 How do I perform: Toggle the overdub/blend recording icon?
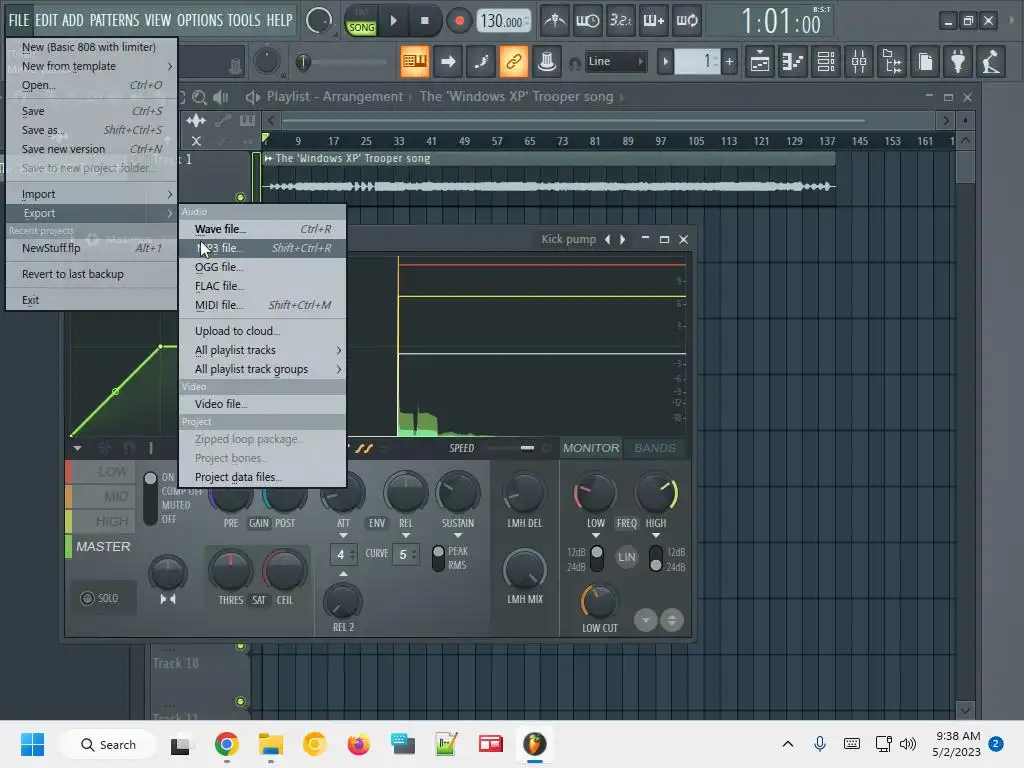click(654, 21)
